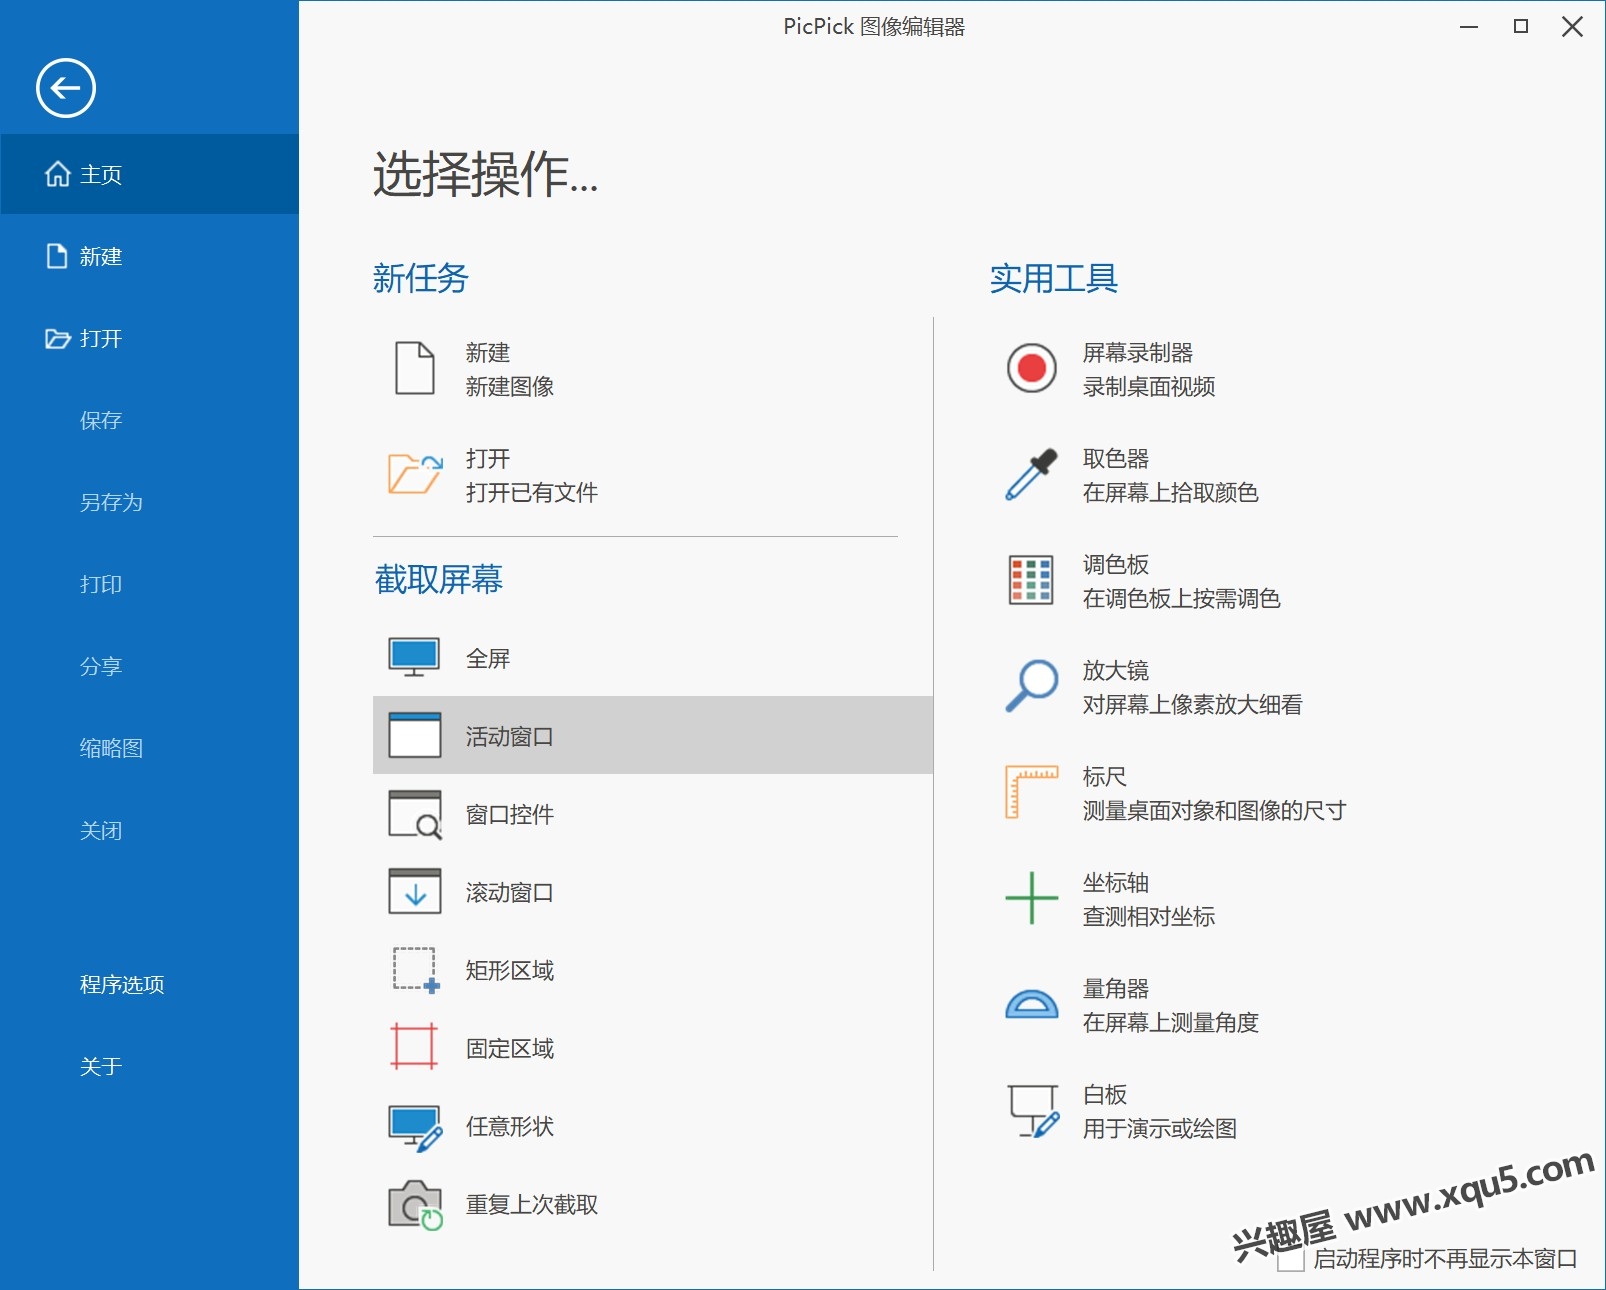The height and width of the screenshot is (1290, 1606).
Task: Click the color palette grid icon
Action: click(x=1031, y=580)
